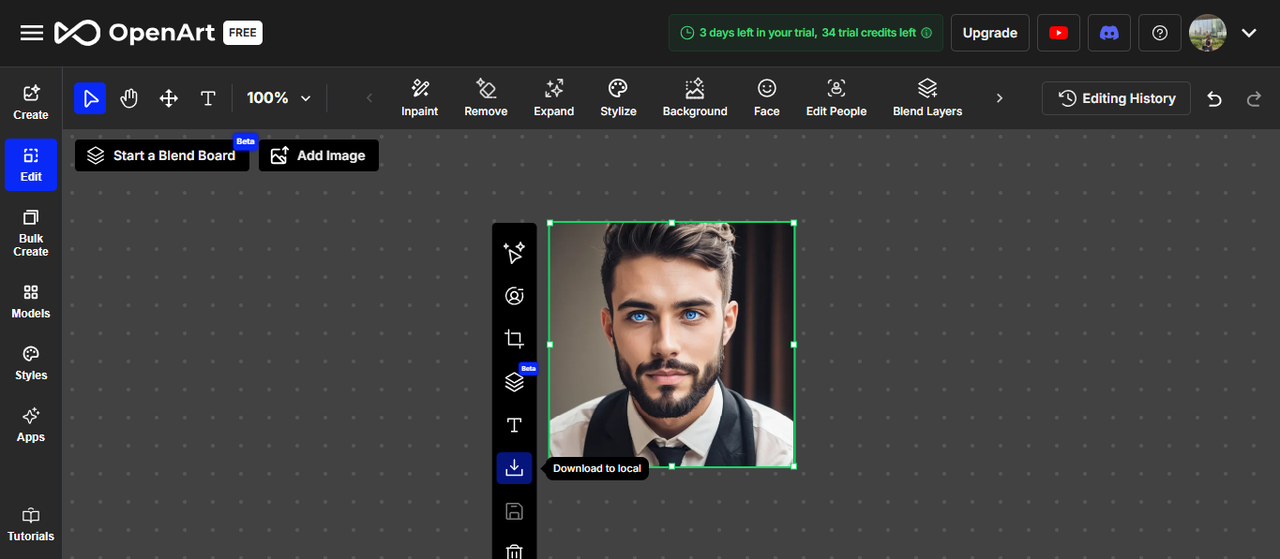The width and height of the screenshot is (1280, 559).
Task: Open the Create section in sidebar
Action: tap(31, 102)
